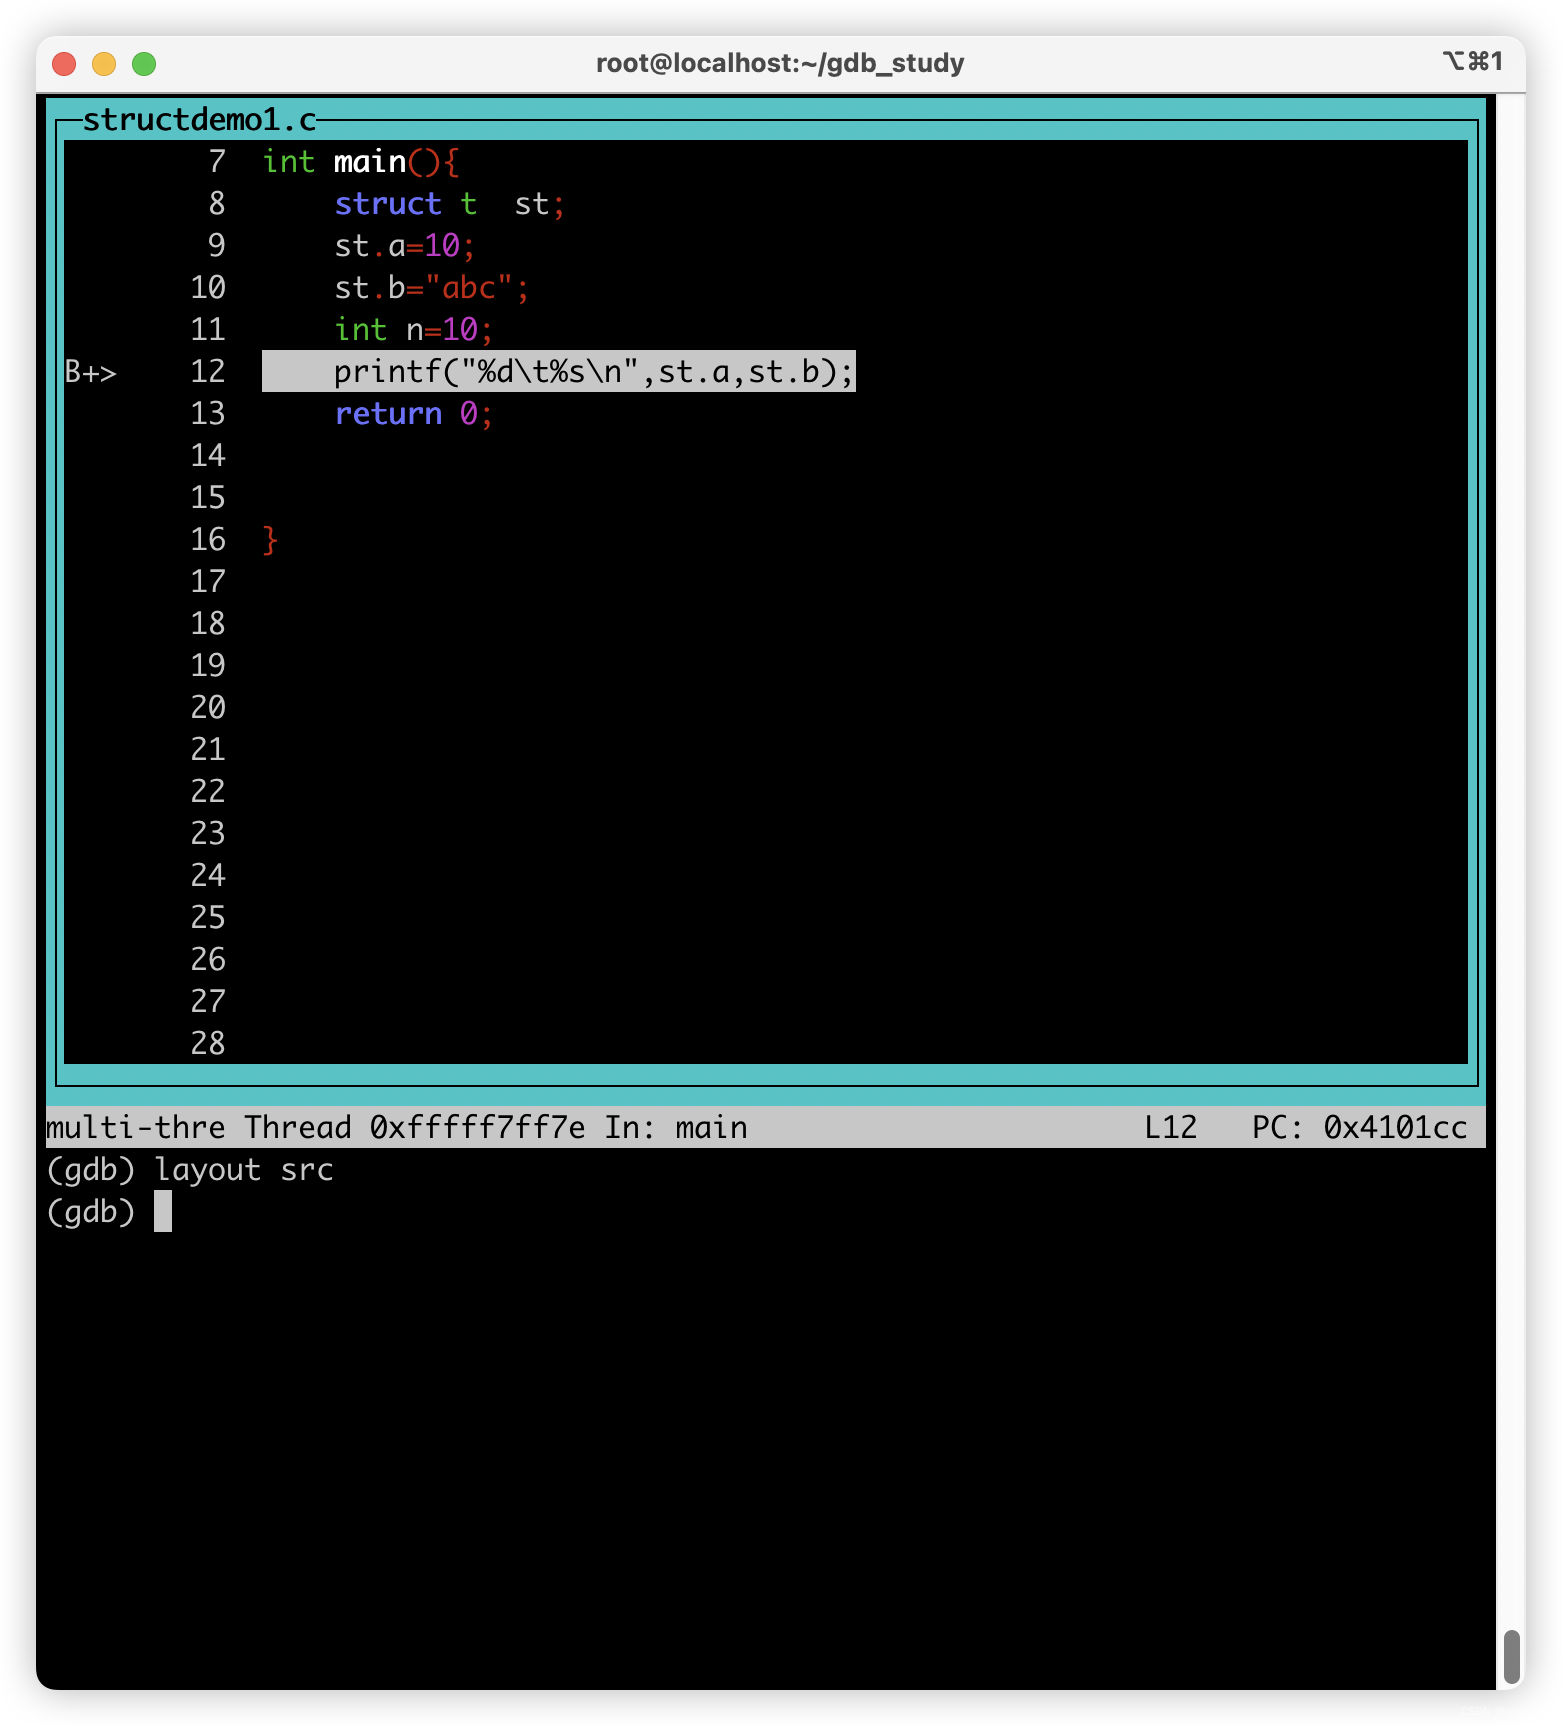This screenshot has height=1726, width=1562.
Task: Click line number 28 in the gutter
Action: click(208, 1044)
